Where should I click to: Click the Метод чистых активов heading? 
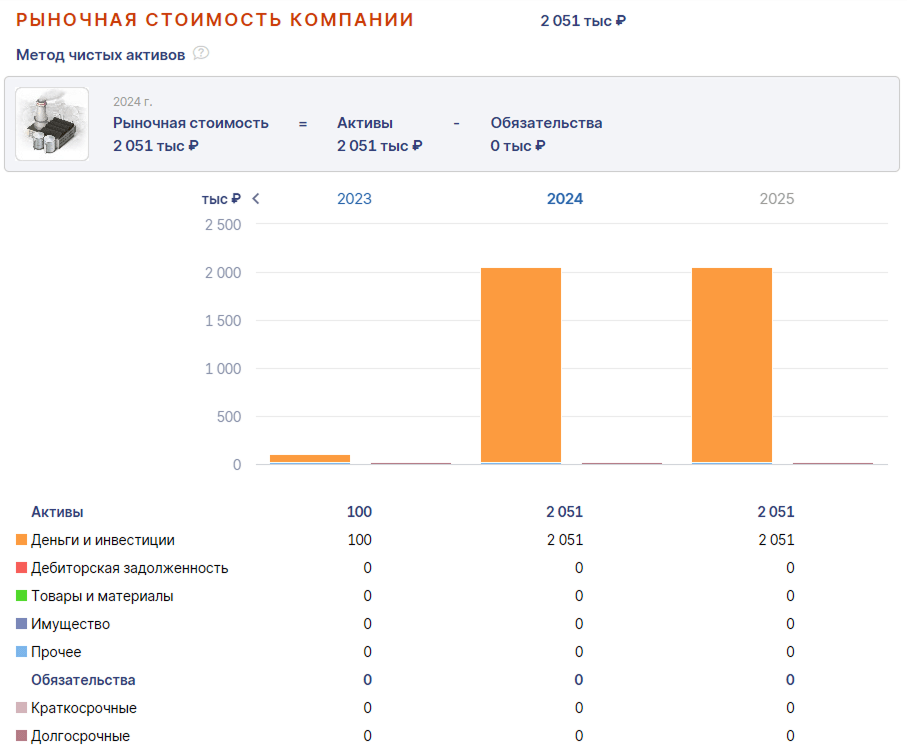[x=101, y=55]
